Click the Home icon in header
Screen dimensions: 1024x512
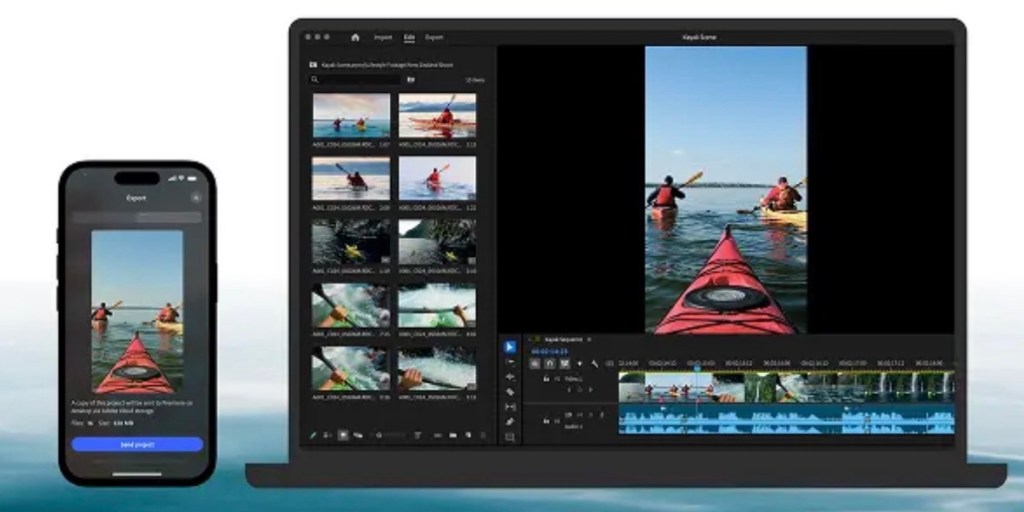pyautogui.click(x=355, y=37)
